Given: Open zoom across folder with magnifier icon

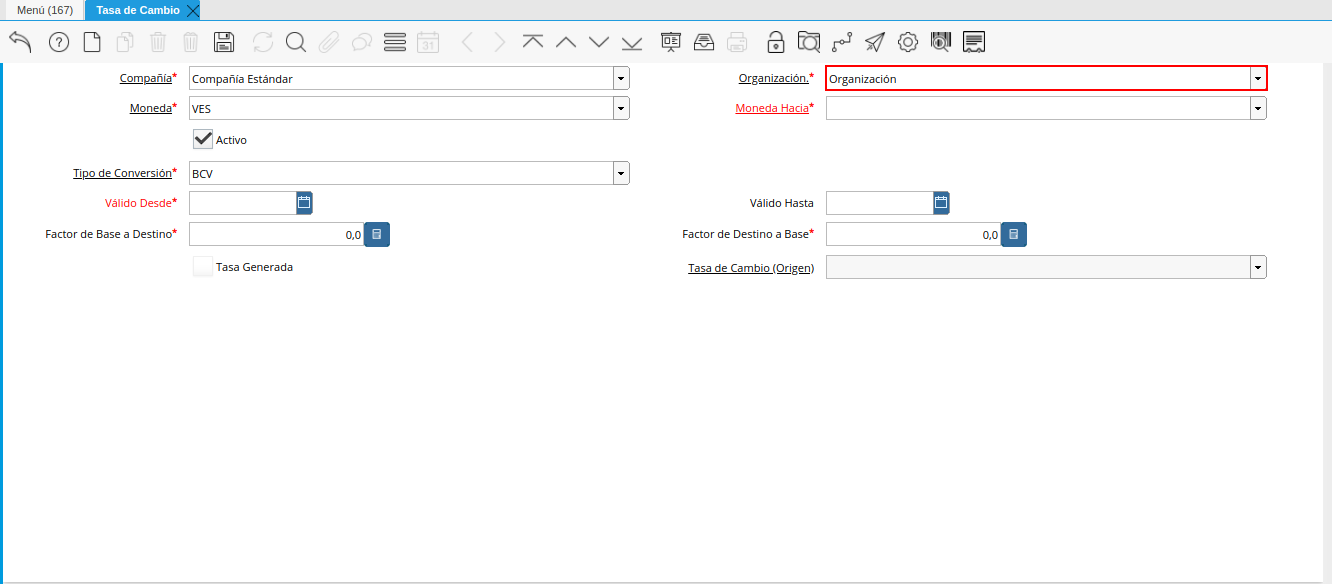Looking at the screenshot, I should (x=809, y=42).
